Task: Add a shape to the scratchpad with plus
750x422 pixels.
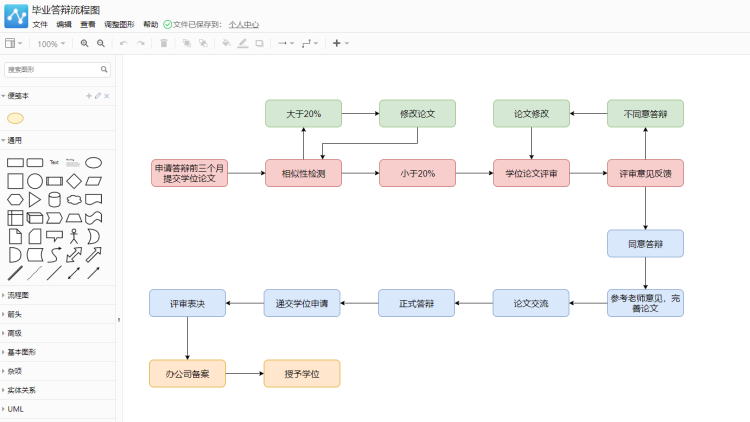Action: 88,96
